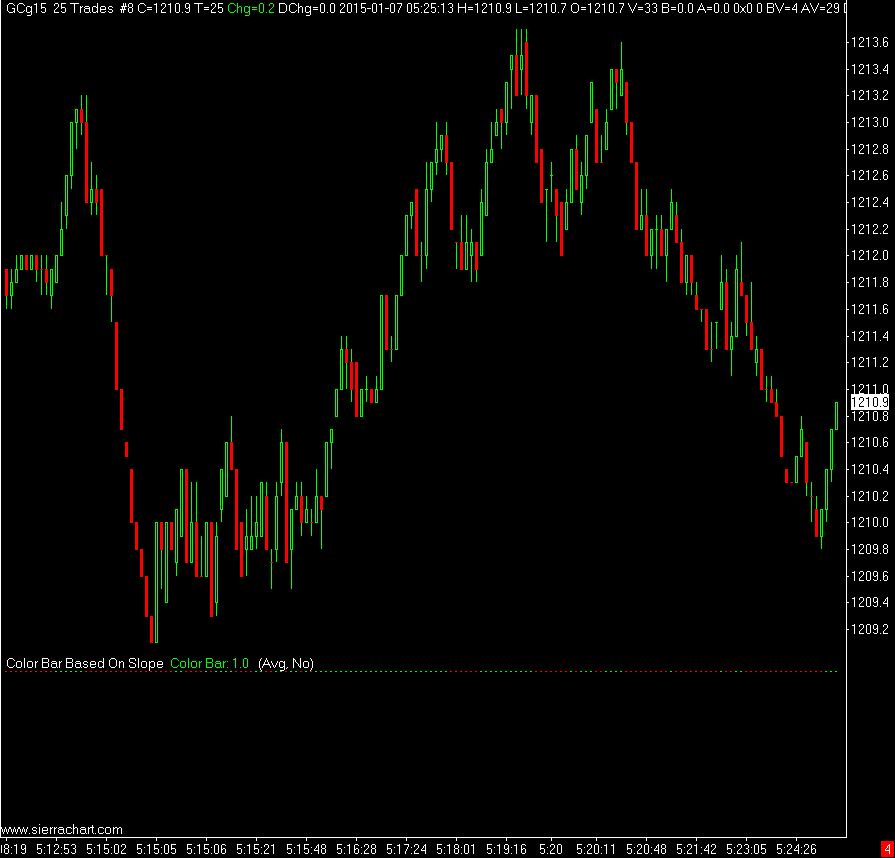Click the highlighted 1210.9 last price box

[x=870, y=402]
